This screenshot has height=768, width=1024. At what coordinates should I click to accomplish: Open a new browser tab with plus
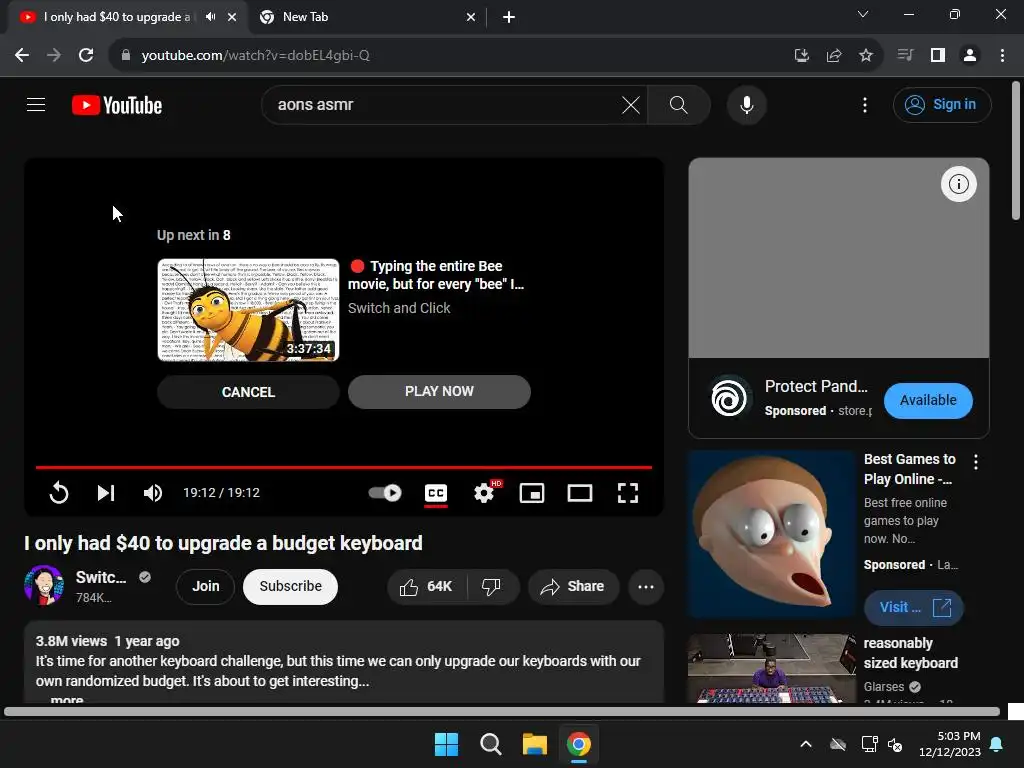[x=509, y=17]
